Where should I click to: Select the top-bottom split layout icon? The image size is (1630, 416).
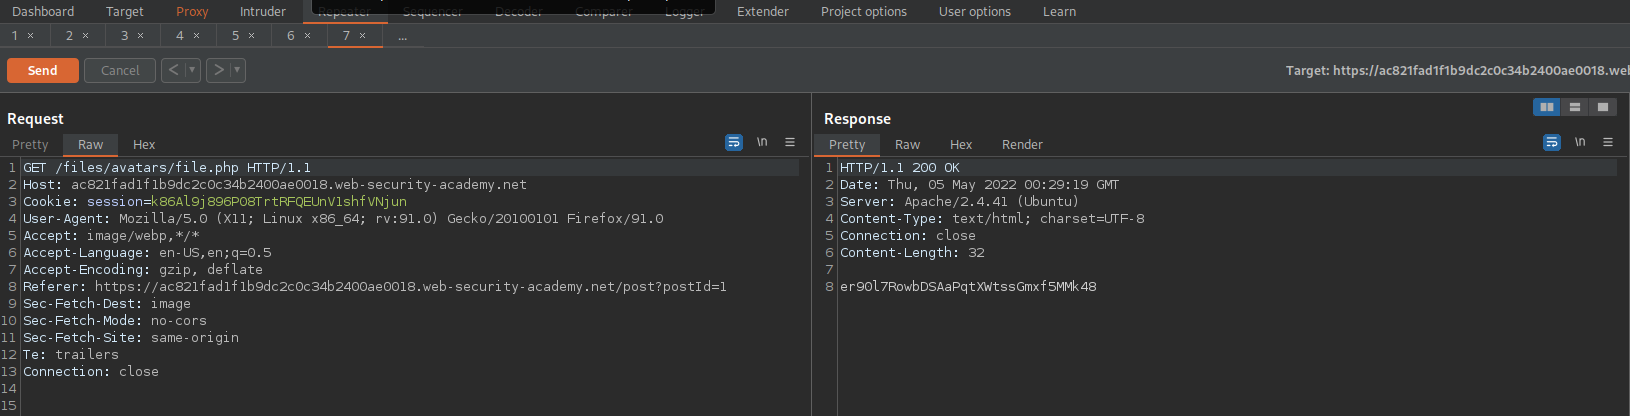pos(1575,107)
